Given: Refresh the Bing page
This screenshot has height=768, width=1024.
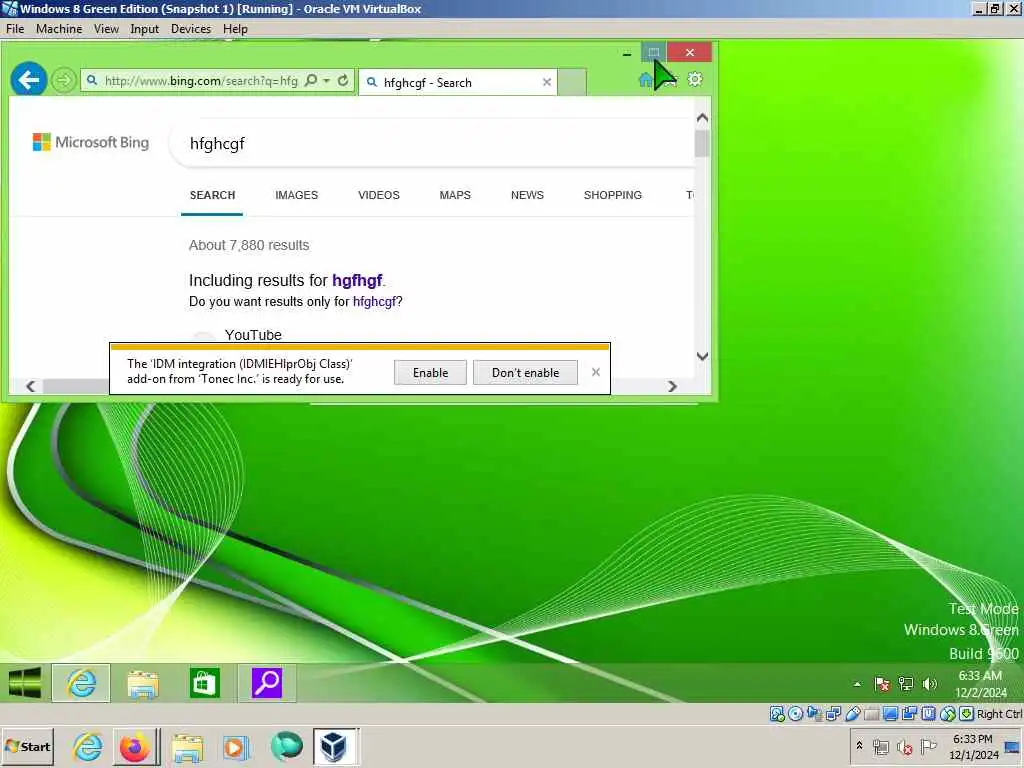Looking at the screenshot, I should (343, 80).
